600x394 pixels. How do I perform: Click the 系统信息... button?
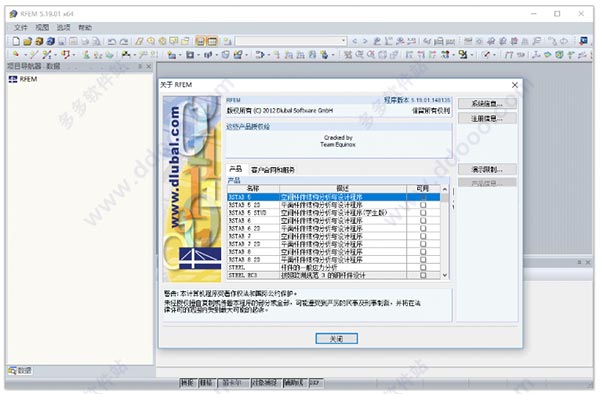(x=487, y=104)
